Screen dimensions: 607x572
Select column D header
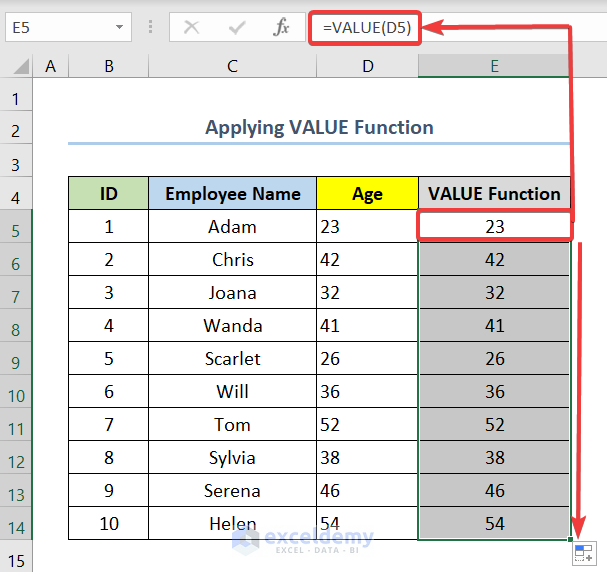coord(367,66)
